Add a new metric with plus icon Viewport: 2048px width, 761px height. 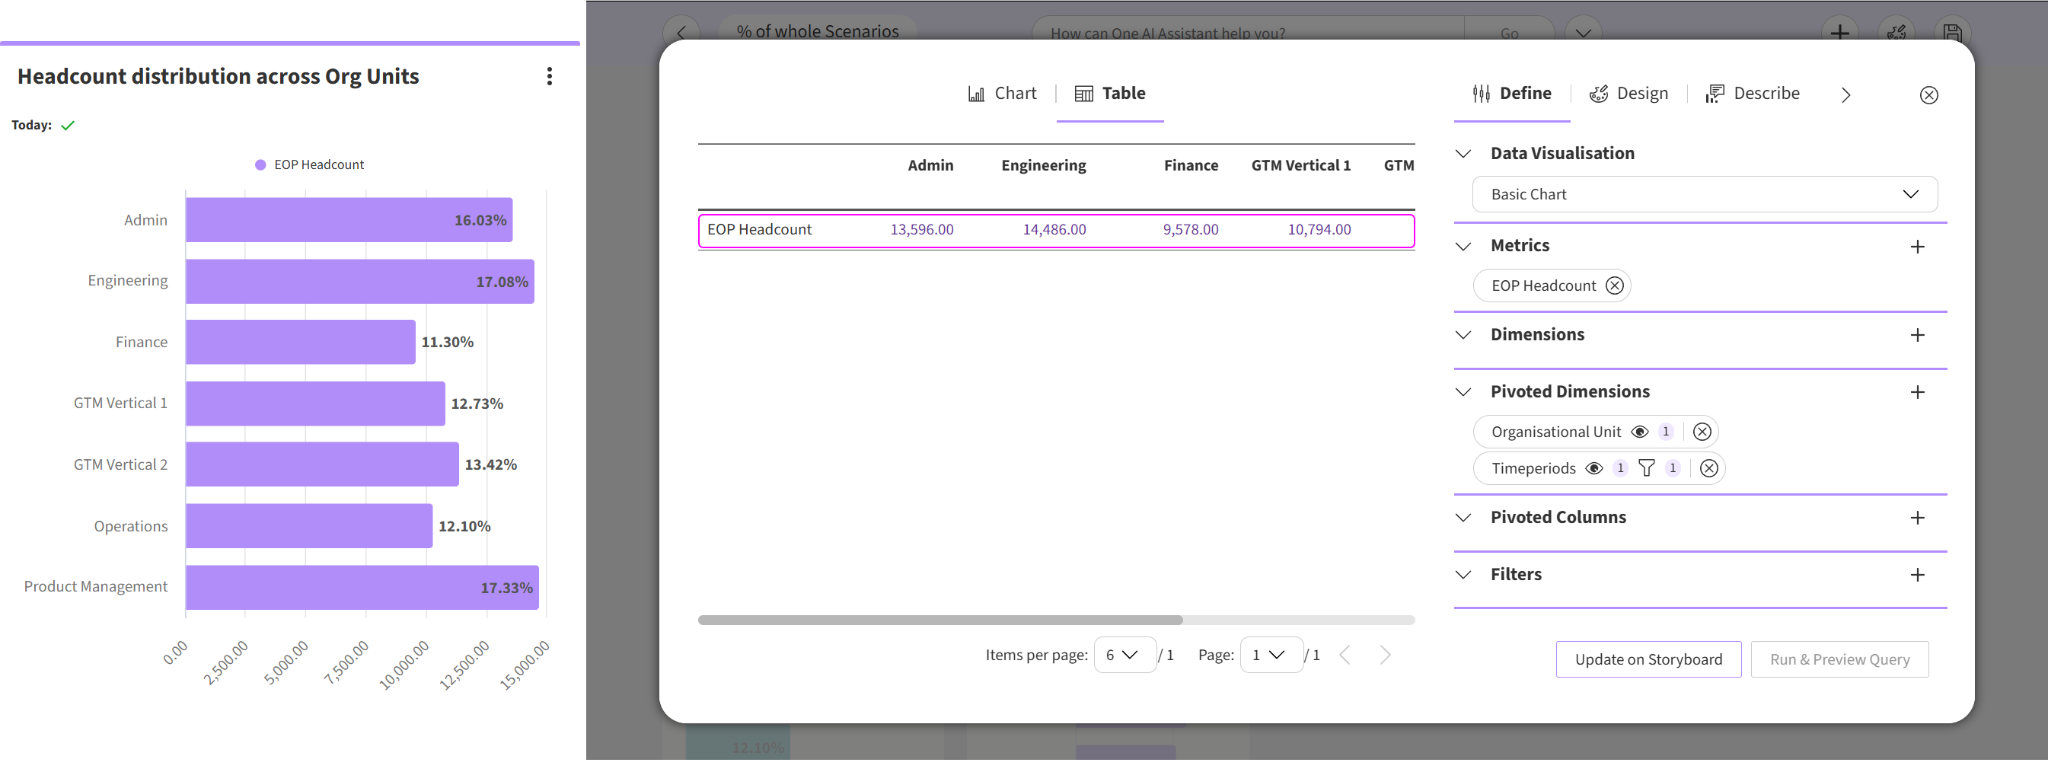pos(1917,247)
